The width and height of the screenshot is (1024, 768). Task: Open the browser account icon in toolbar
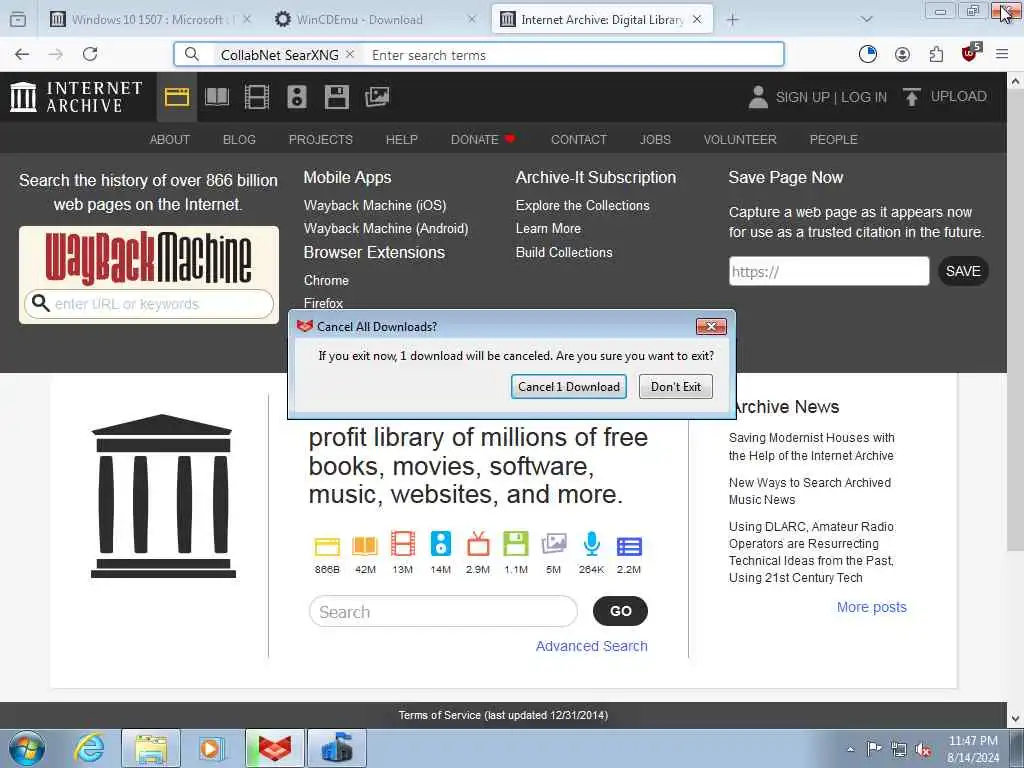click(x=903, y=54)
